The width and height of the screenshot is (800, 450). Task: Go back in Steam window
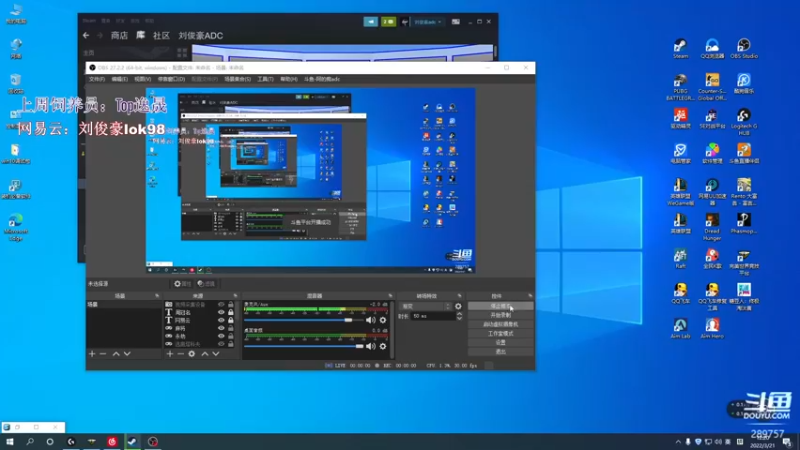click(86, 35)
